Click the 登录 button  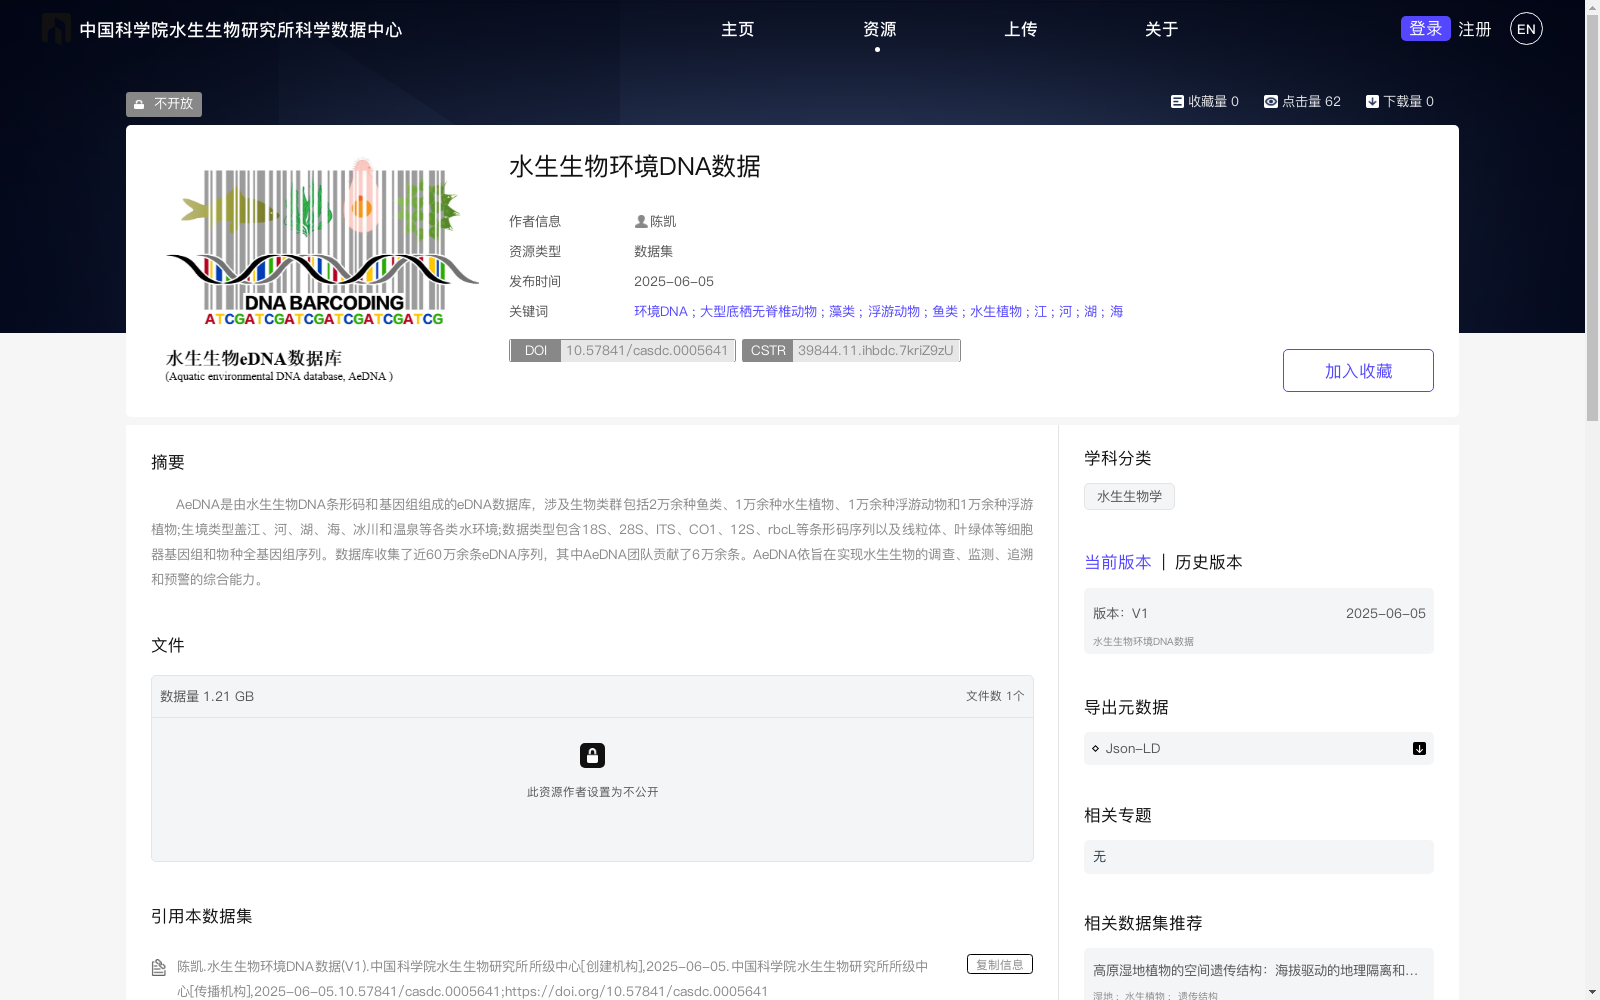1425,28
